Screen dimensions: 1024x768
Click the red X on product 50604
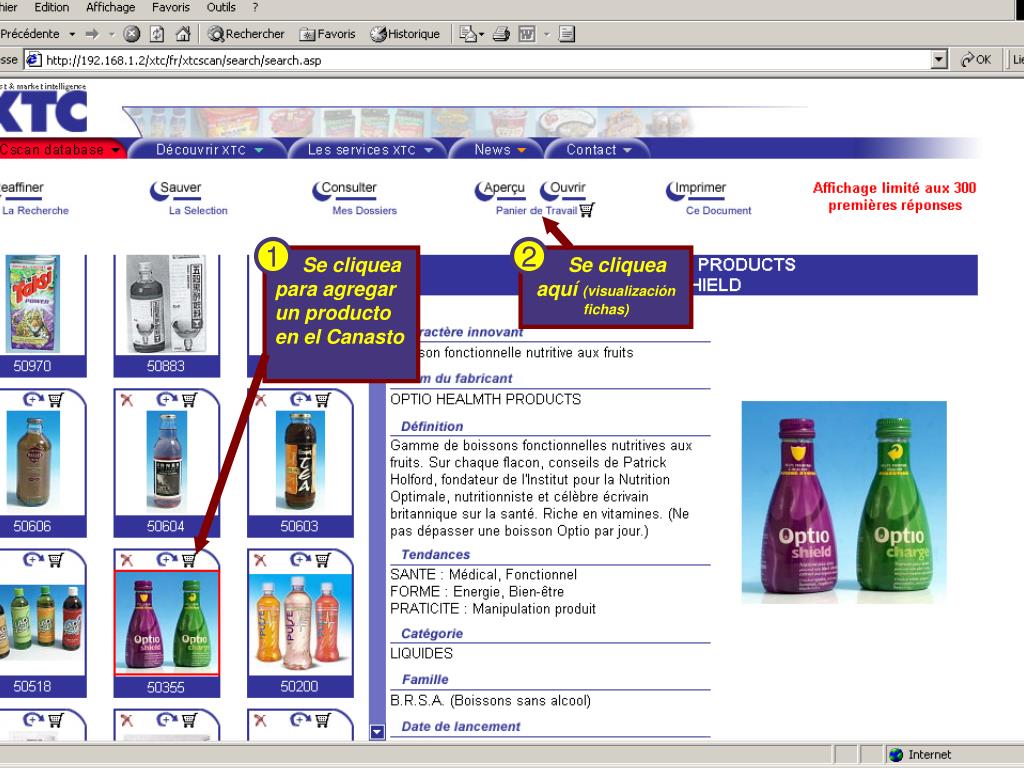click(x=127, y=399)
